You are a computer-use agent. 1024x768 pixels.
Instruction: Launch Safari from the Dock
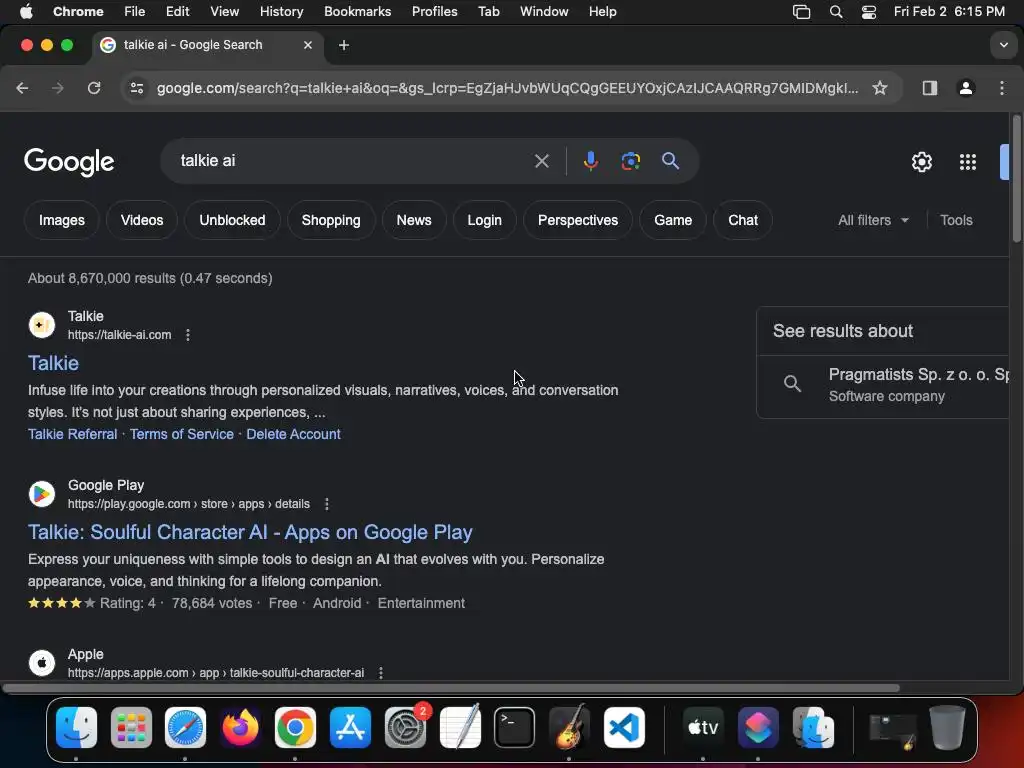coord(185,727)
